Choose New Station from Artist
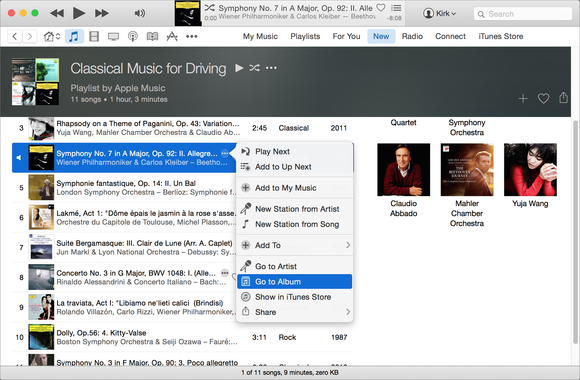 click(x=294, y=209)
